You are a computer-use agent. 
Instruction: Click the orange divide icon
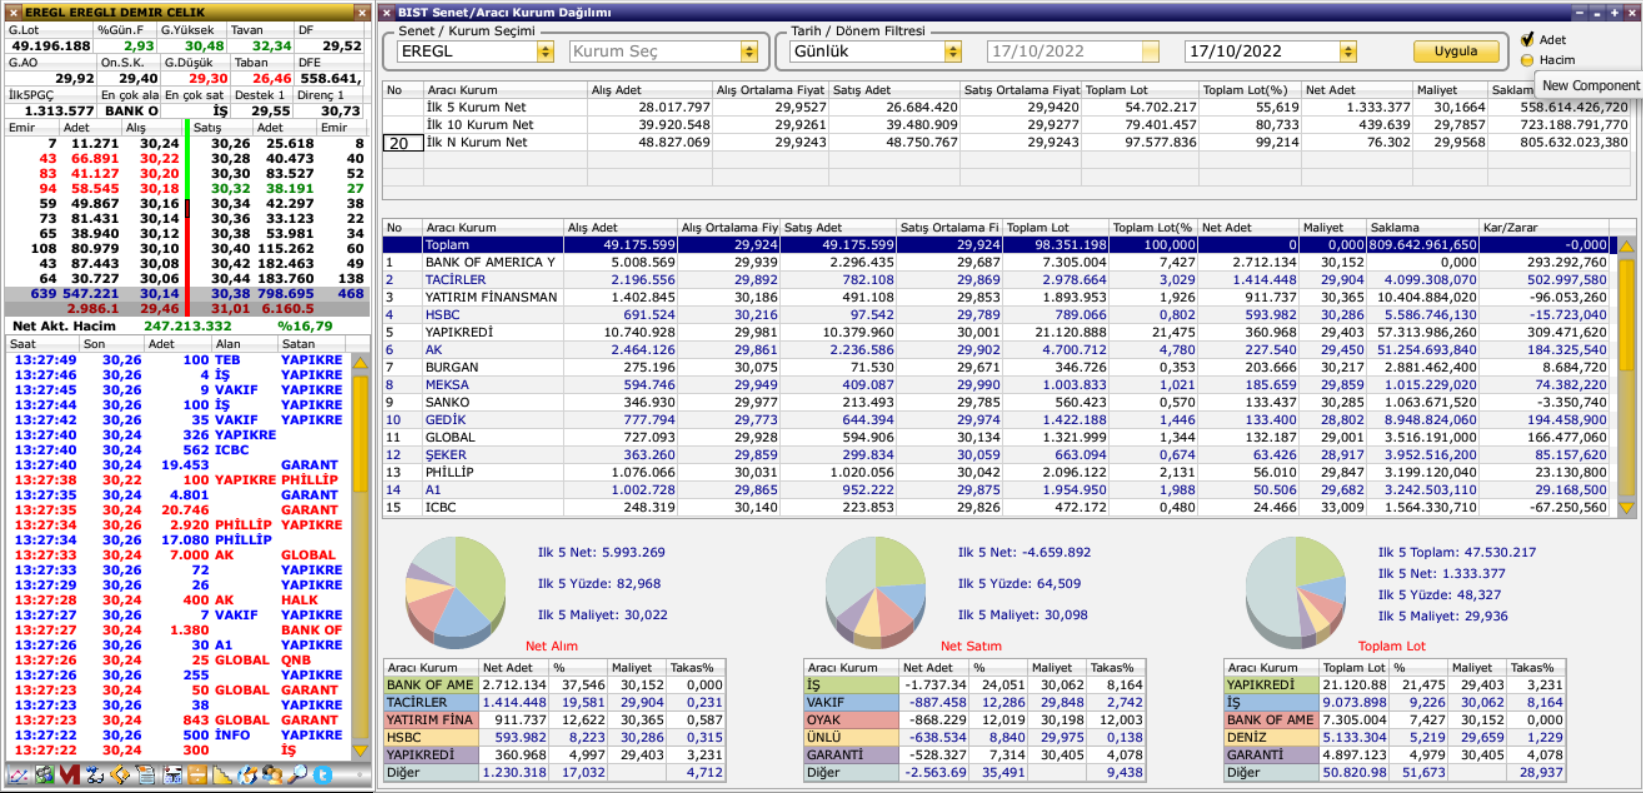[197, 775]
